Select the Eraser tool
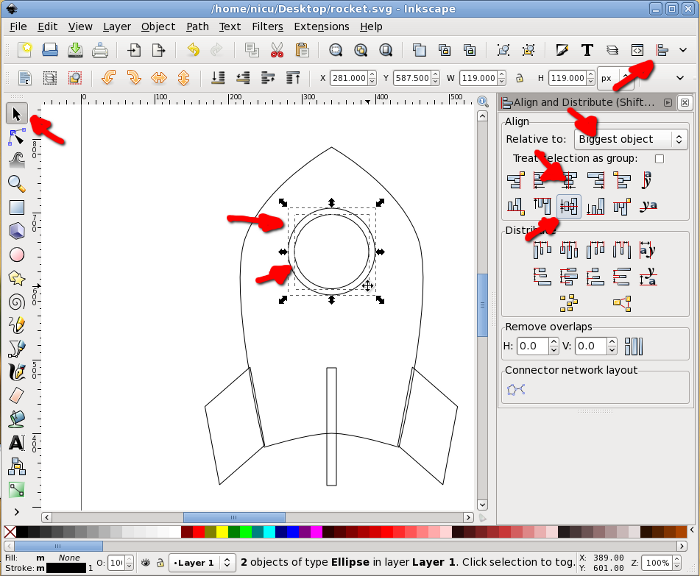The height and width of the screenshot is (576, 700). (x=17, y=396)
